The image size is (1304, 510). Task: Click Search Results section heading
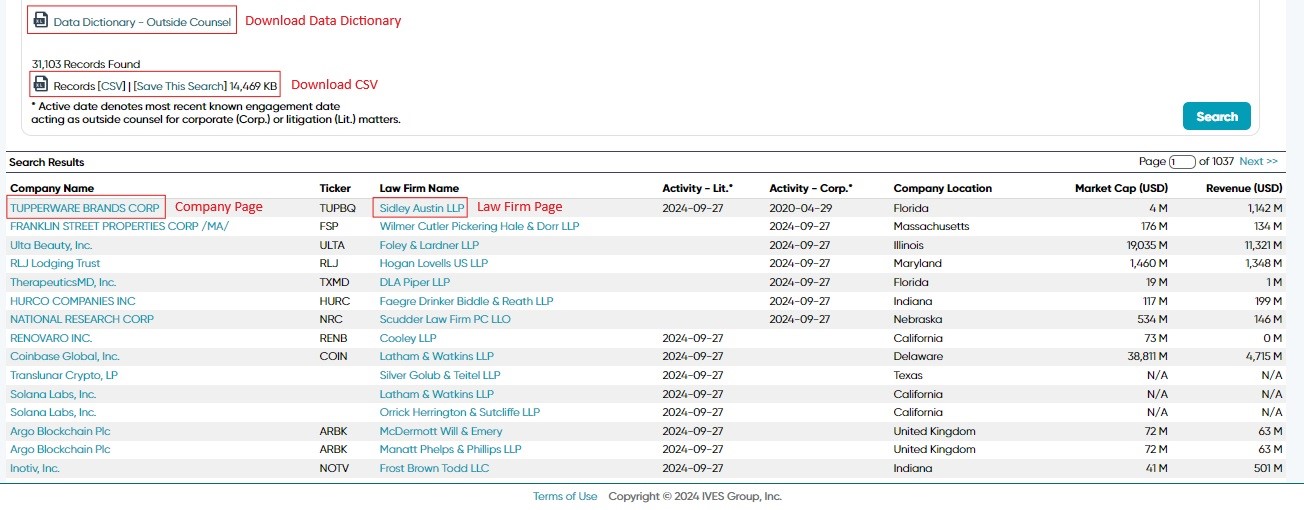pos(47,162)
